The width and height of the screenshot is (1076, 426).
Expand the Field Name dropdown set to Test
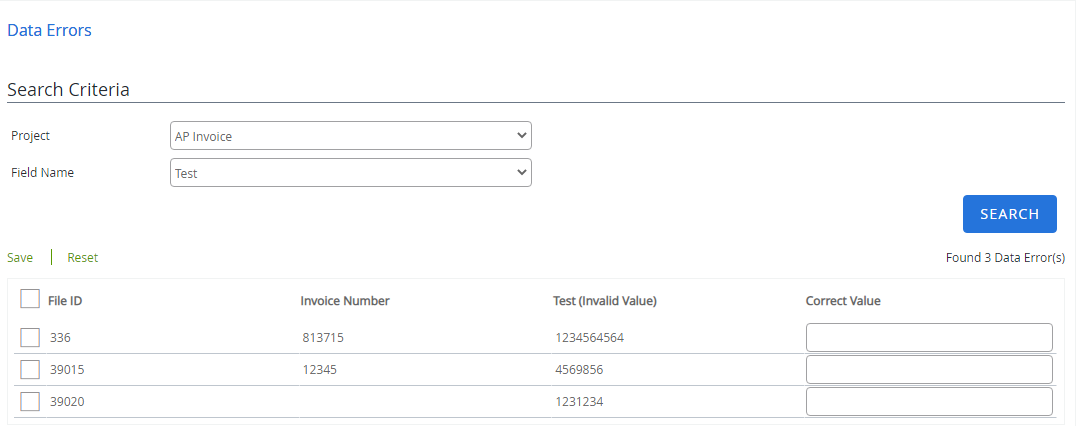click(x=351, y=173)
